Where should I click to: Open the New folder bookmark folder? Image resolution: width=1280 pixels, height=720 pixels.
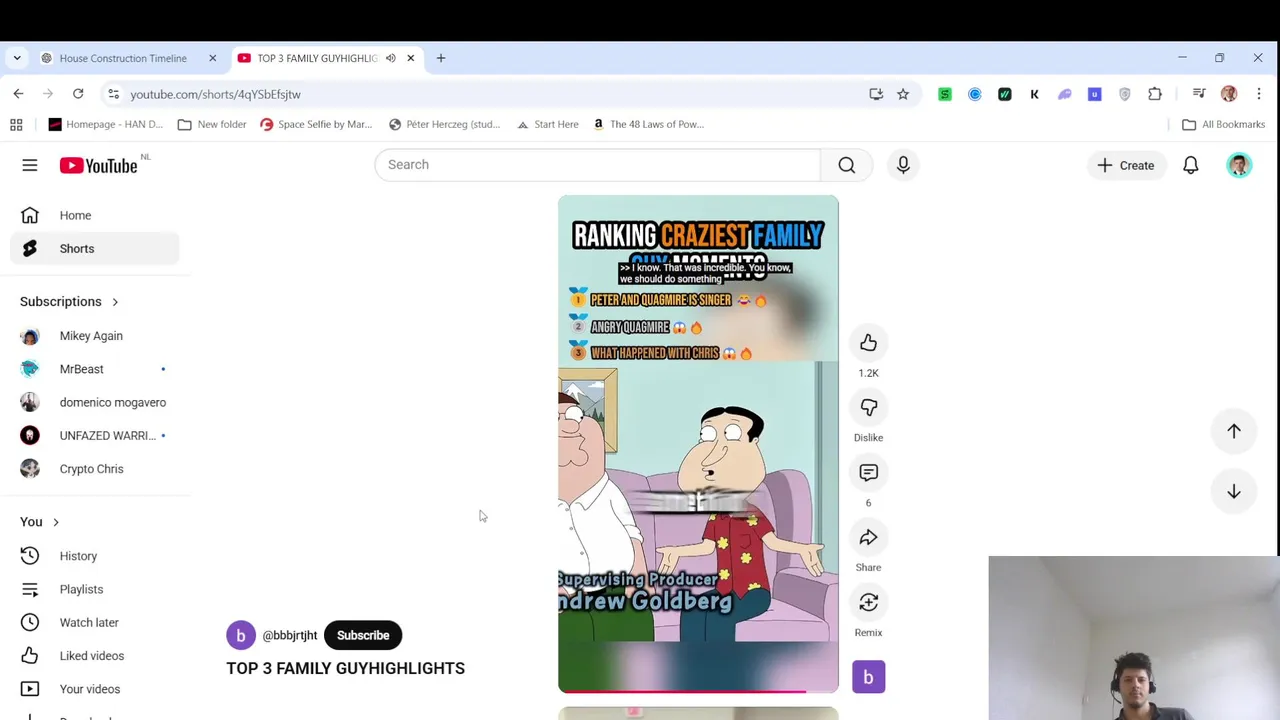pos(212,125)
